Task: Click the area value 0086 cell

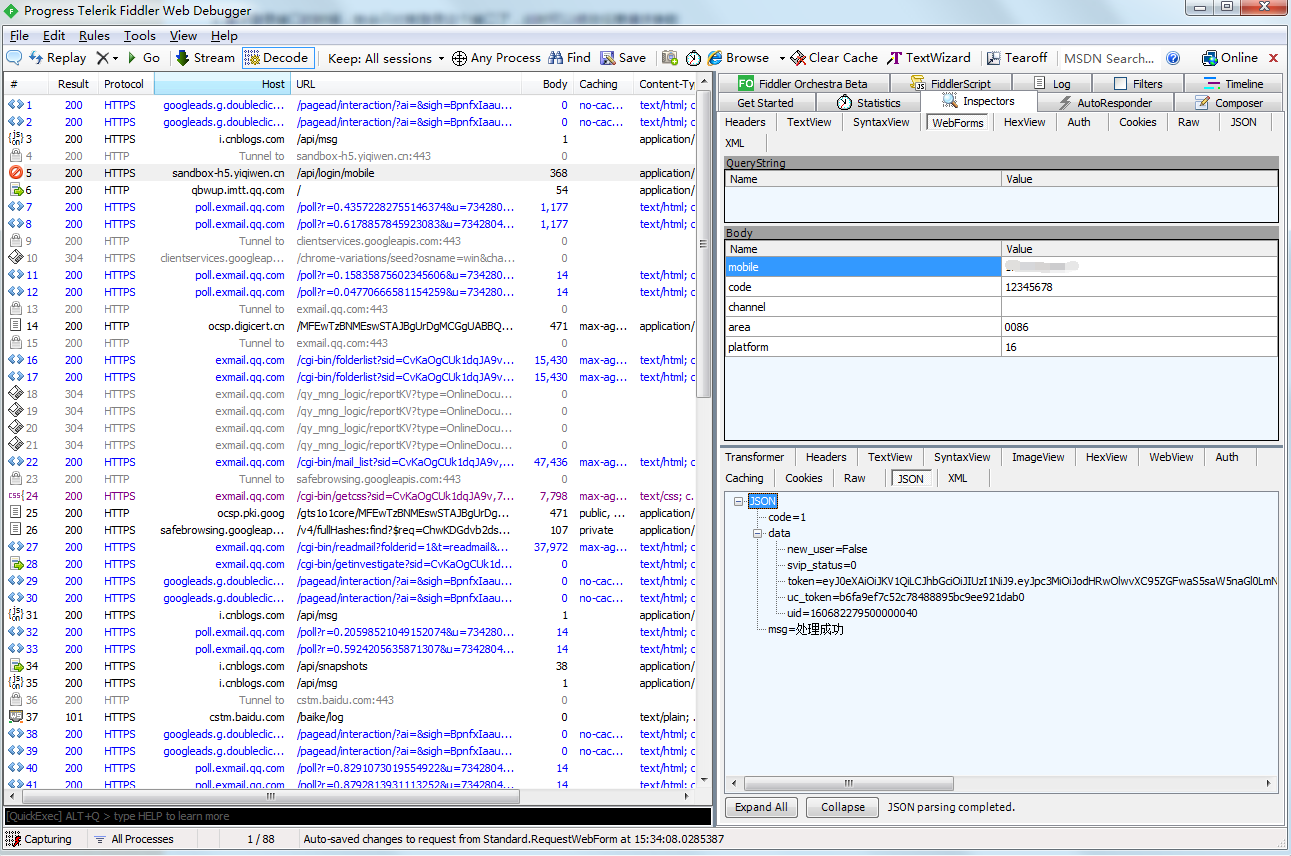Action: click(1140, 327)
